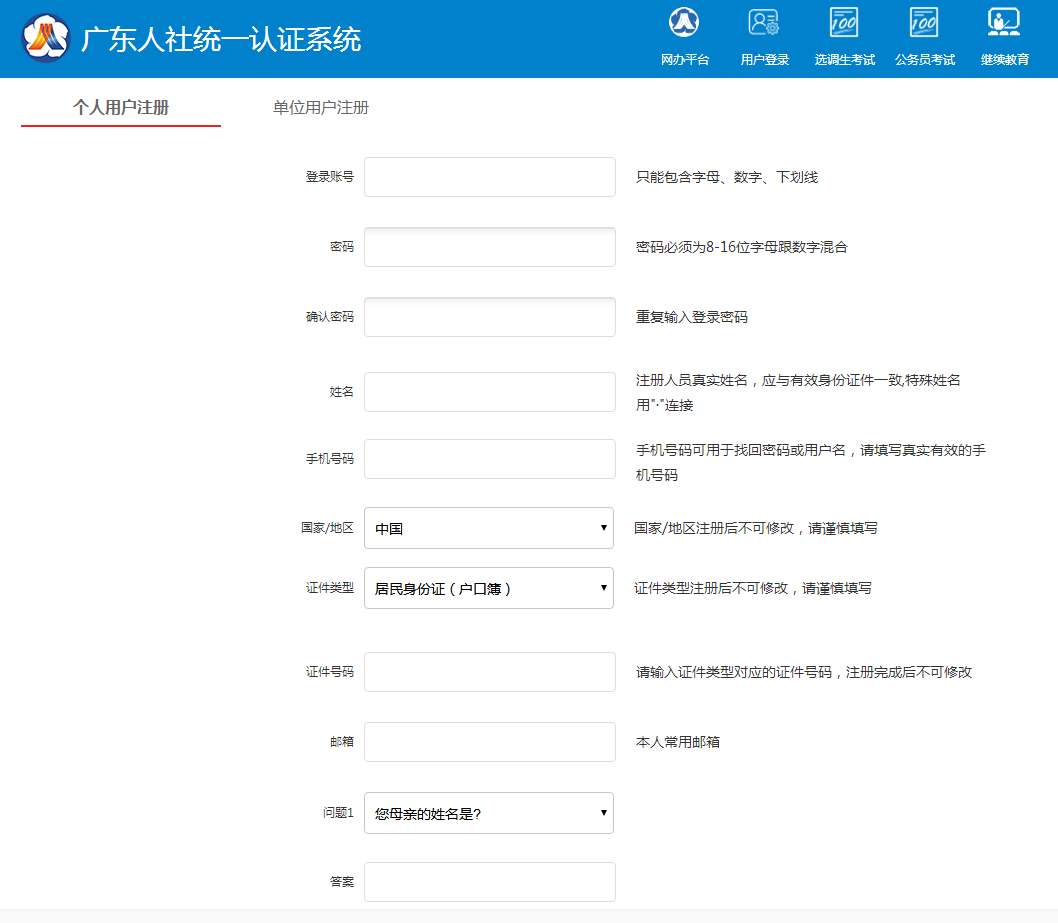Click the 请输入证件类型对应的证件号码 hint text
Image resolution: width=1058 pixels, height=923 pixels.
pos(804,673)
